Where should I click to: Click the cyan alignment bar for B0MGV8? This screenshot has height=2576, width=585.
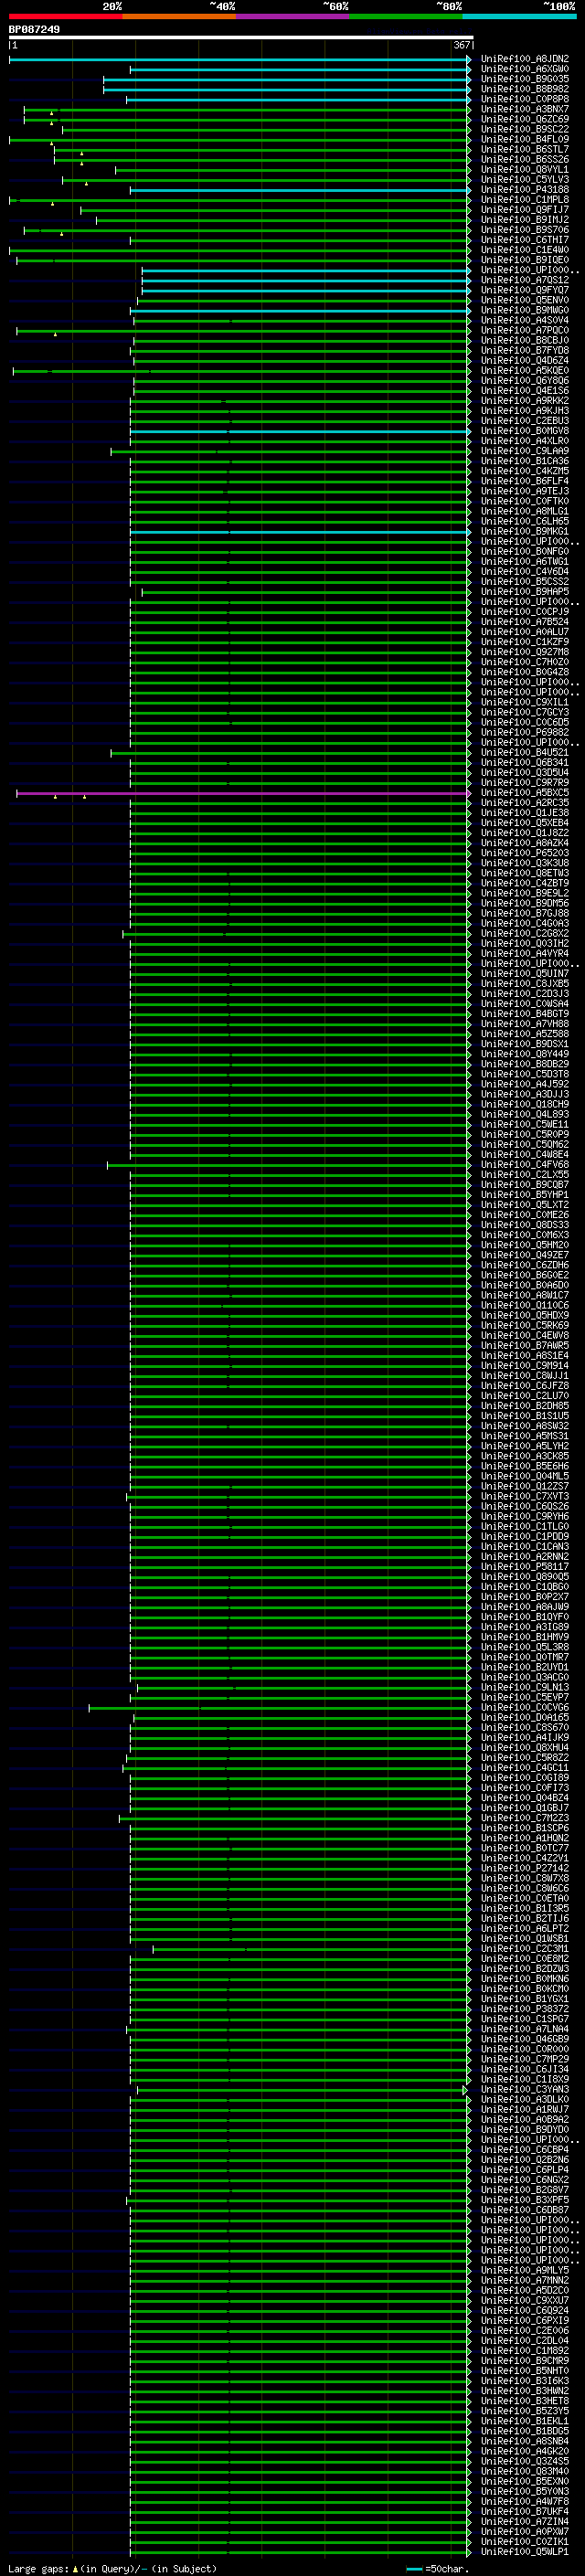[300, 431]
